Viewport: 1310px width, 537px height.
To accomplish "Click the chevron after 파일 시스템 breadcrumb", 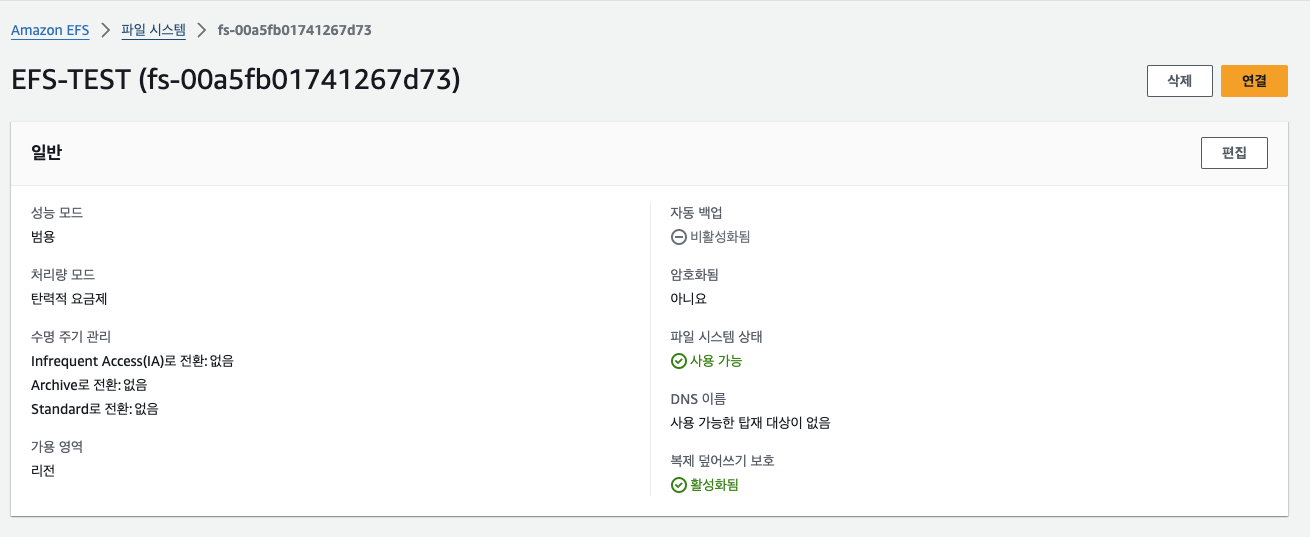I will click(x=202, y=30).
